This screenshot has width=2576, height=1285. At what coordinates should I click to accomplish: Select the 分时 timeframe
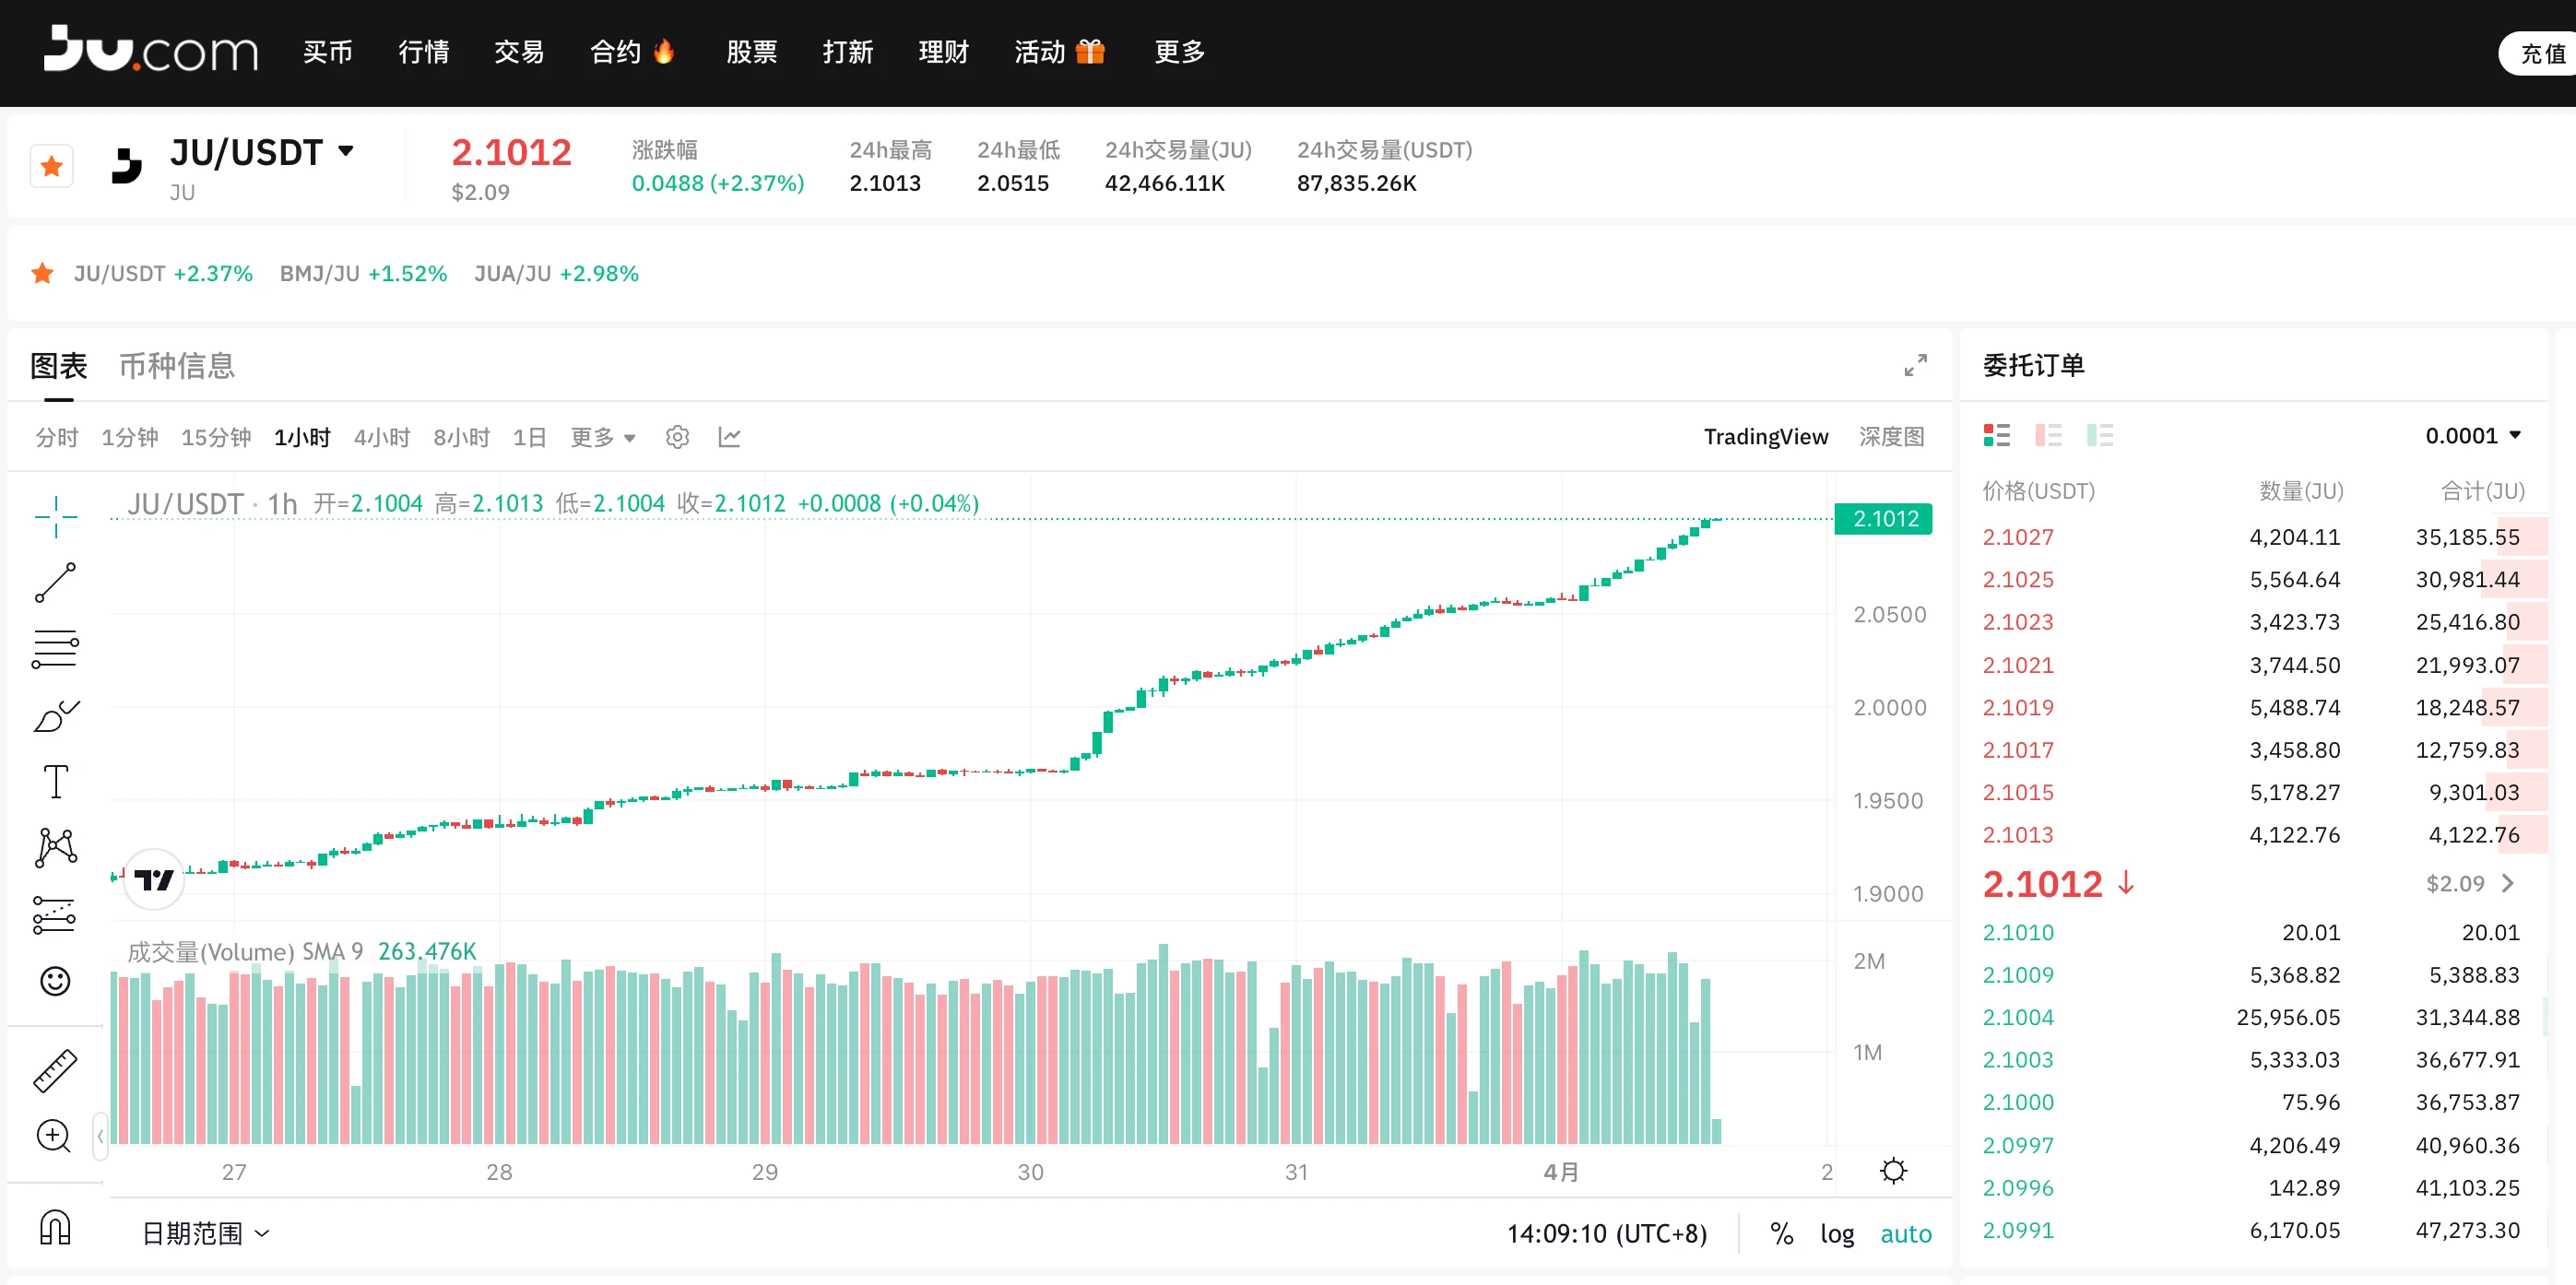pyautogui.click(x=57, y=438)
